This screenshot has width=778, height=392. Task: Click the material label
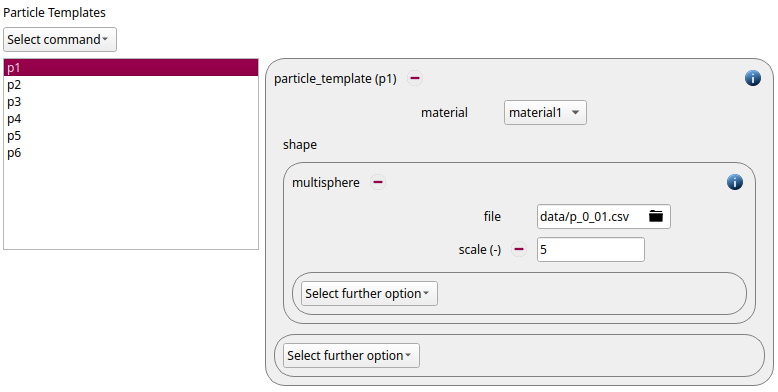444,113
